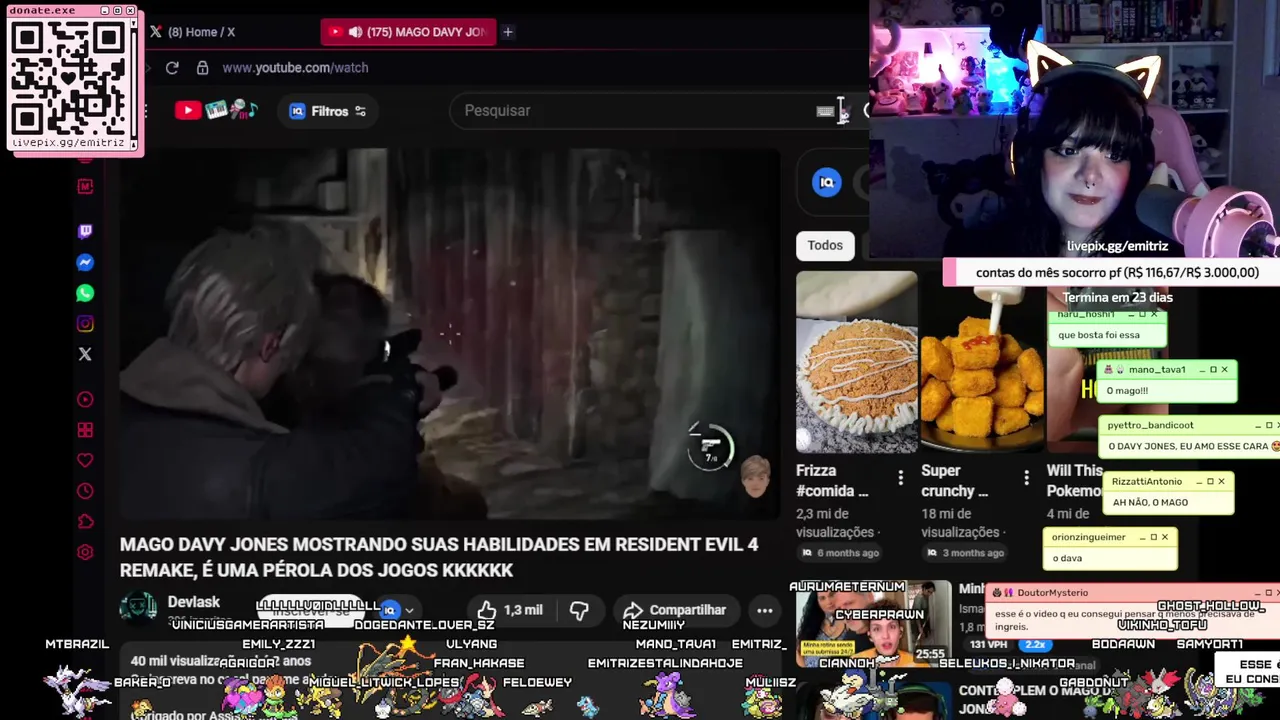Image resolution: width=1280 pixels, height=720 pixels.
Task: Click the donate.exe QR code window
Action: click(74, 80)
